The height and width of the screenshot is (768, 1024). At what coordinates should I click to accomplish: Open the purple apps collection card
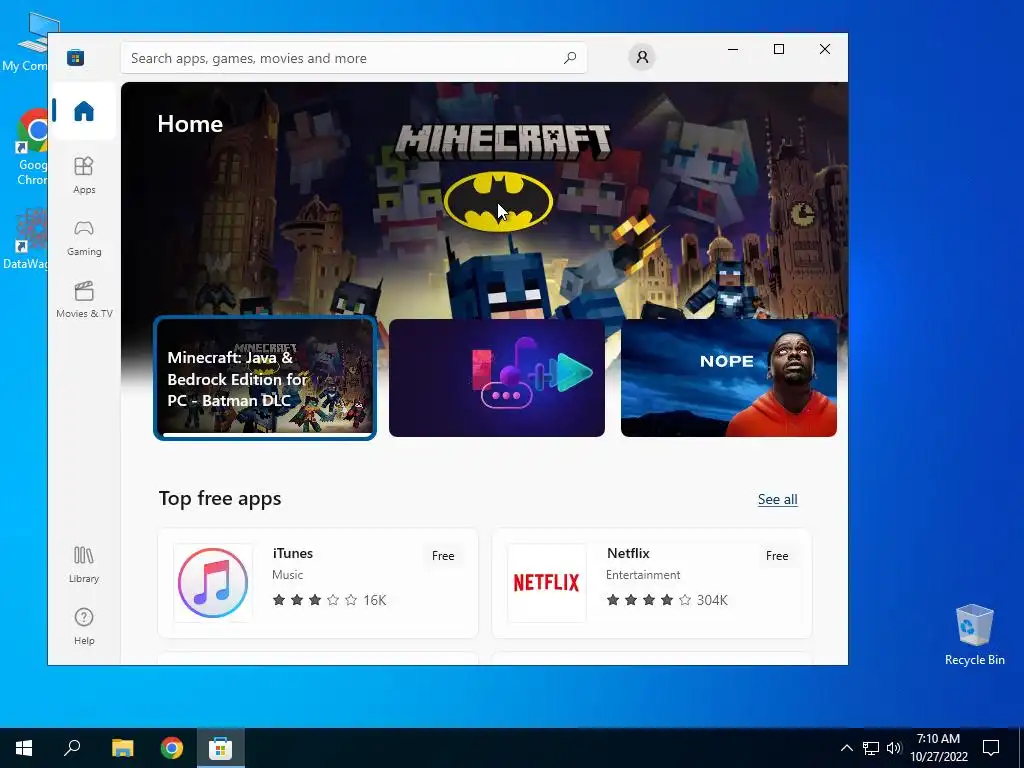click(x=496, y=378)
